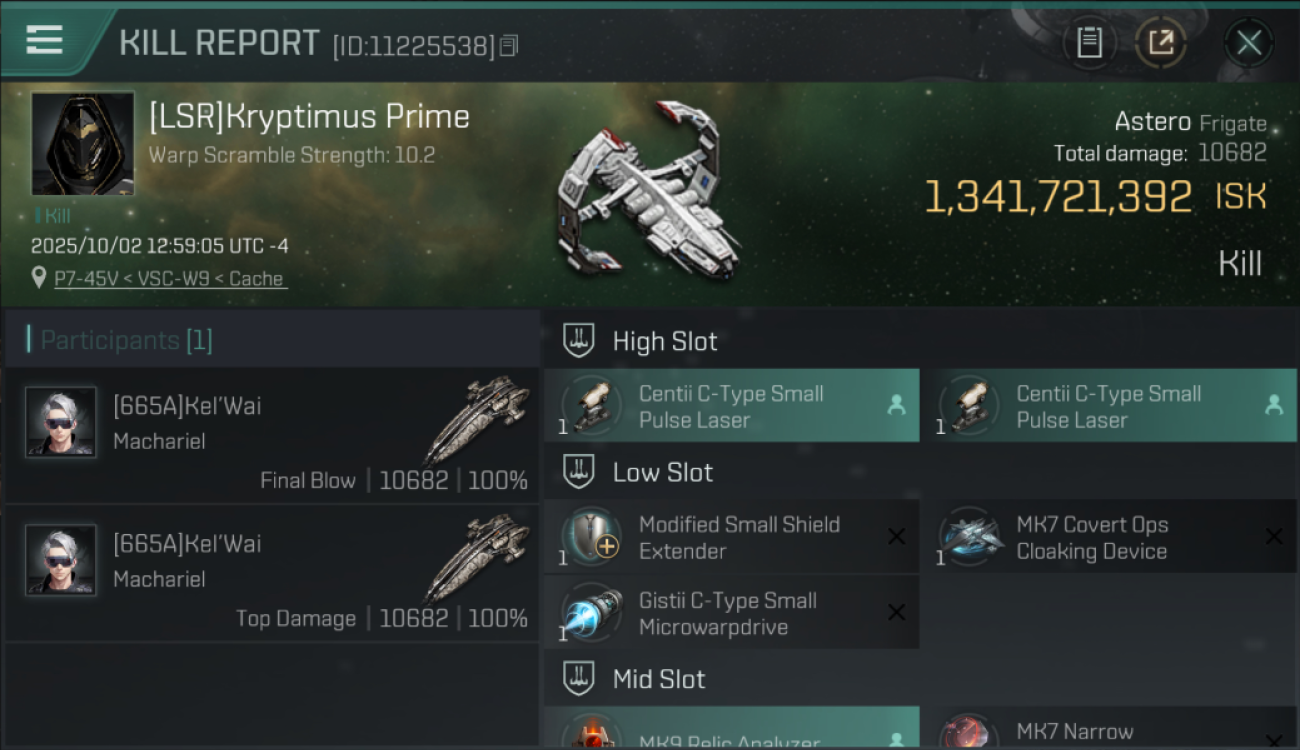The image size is (1300, 750).
Task: Select Kel'Wai Final Blow entry
Action: (270, 436)
